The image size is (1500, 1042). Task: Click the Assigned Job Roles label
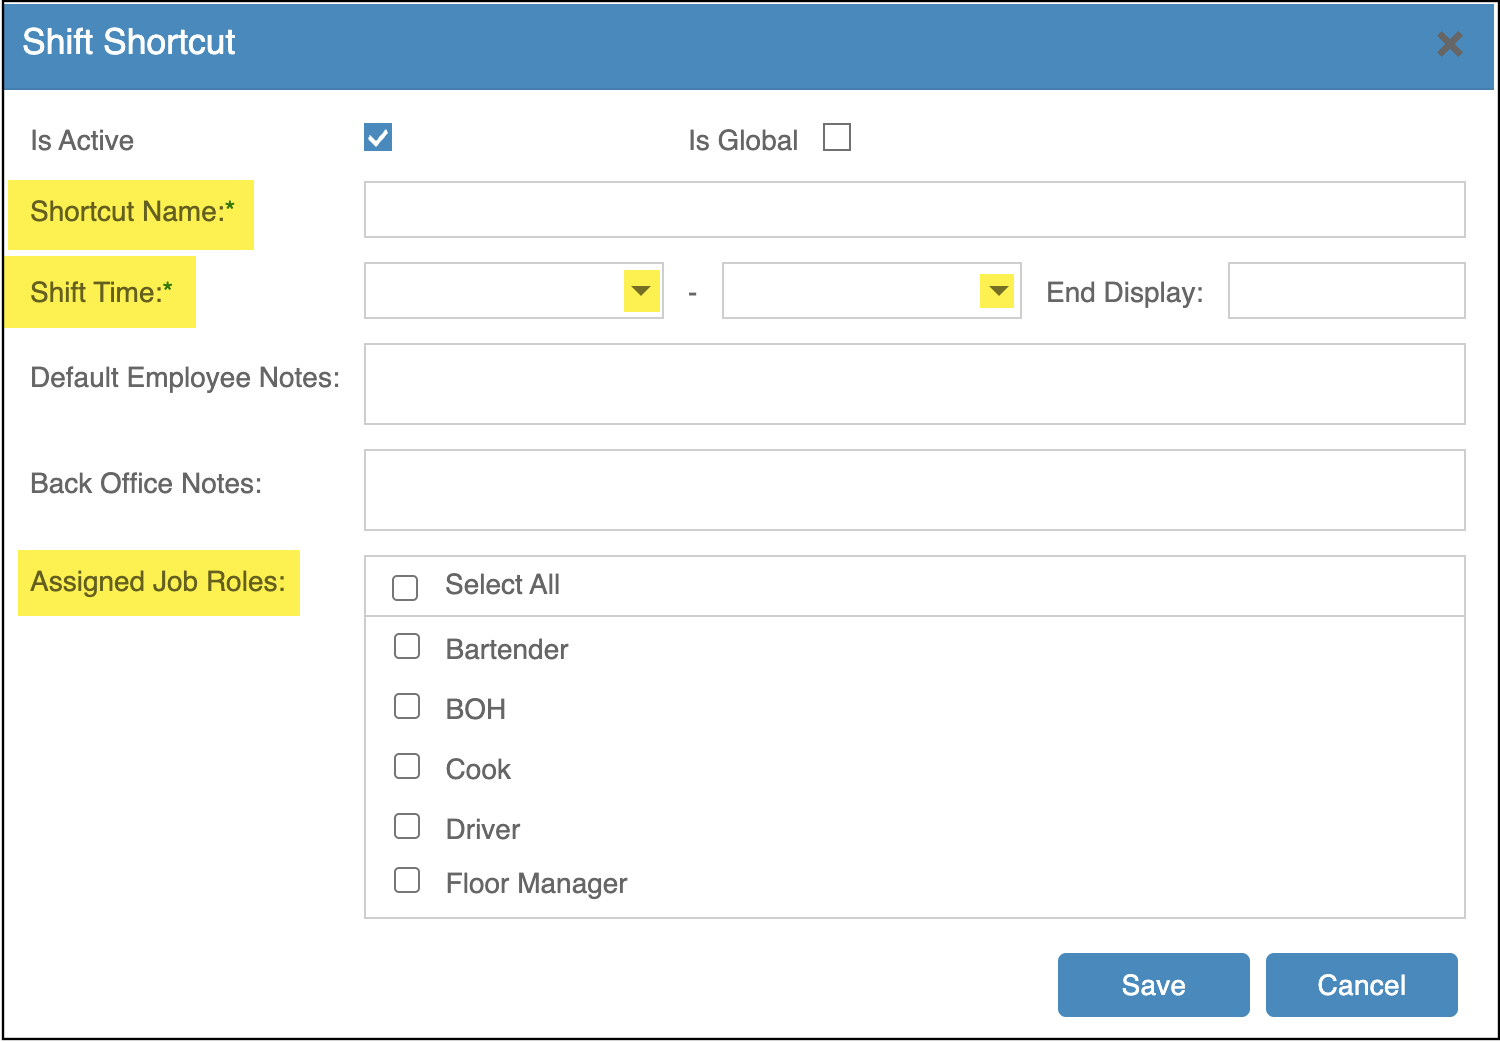point(158,582)
